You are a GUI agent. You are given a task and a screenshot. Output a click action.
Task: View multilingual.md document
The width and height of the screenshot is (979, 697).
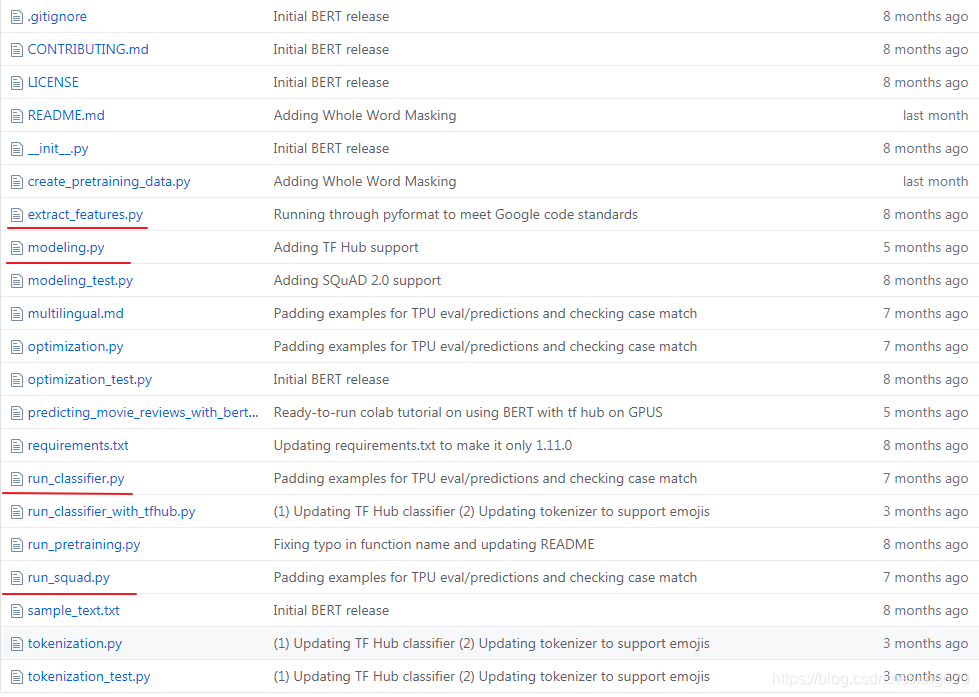(x=76, y=314)
